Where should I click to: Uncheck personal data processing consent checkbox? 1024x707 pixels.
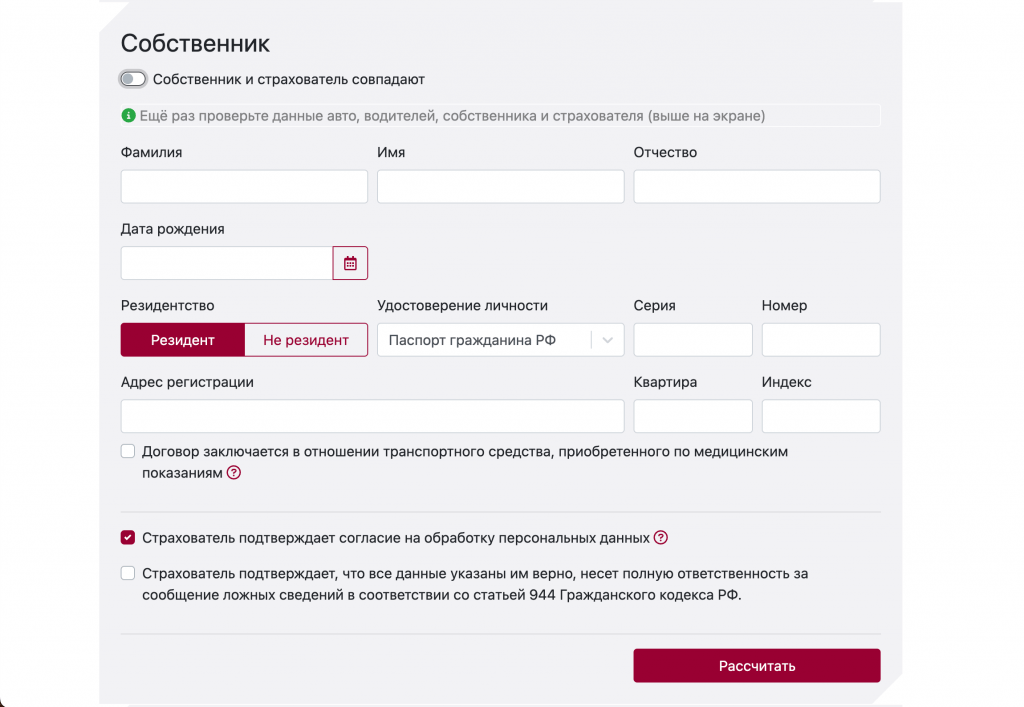point(128,538)
